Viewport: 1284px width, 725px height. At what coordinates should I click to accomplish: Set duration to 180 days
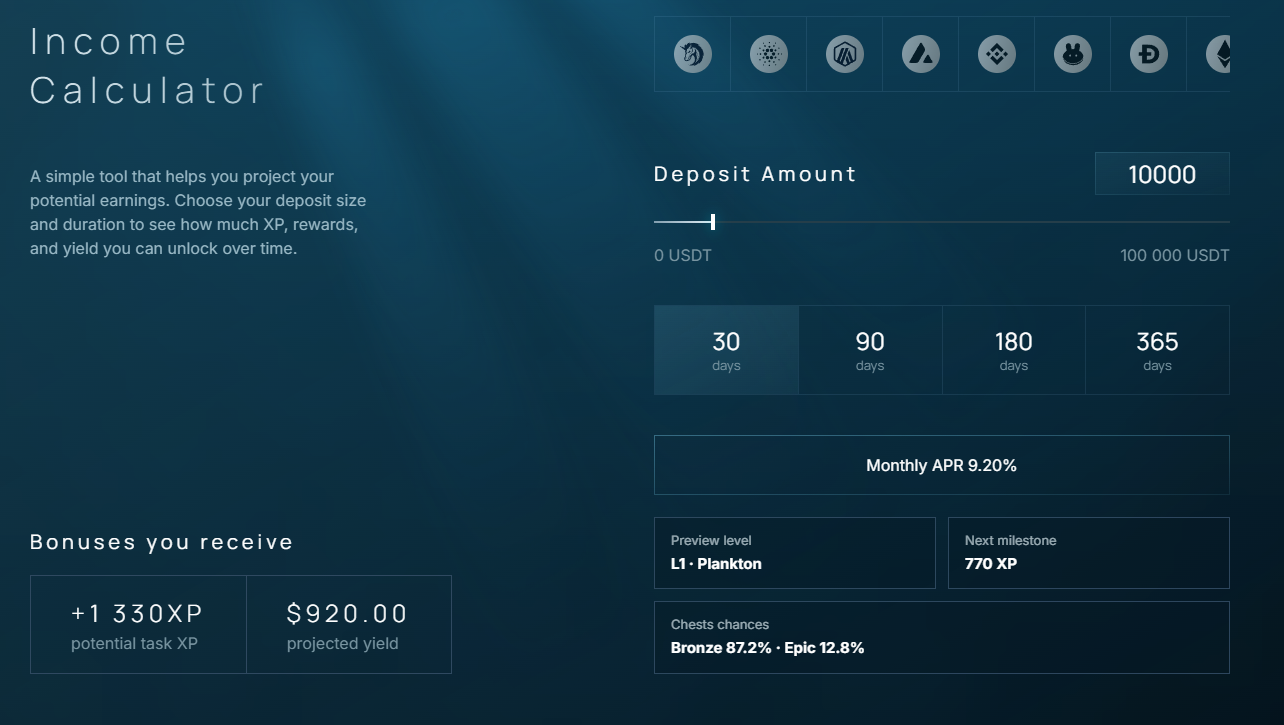[x=1014, y=350]
